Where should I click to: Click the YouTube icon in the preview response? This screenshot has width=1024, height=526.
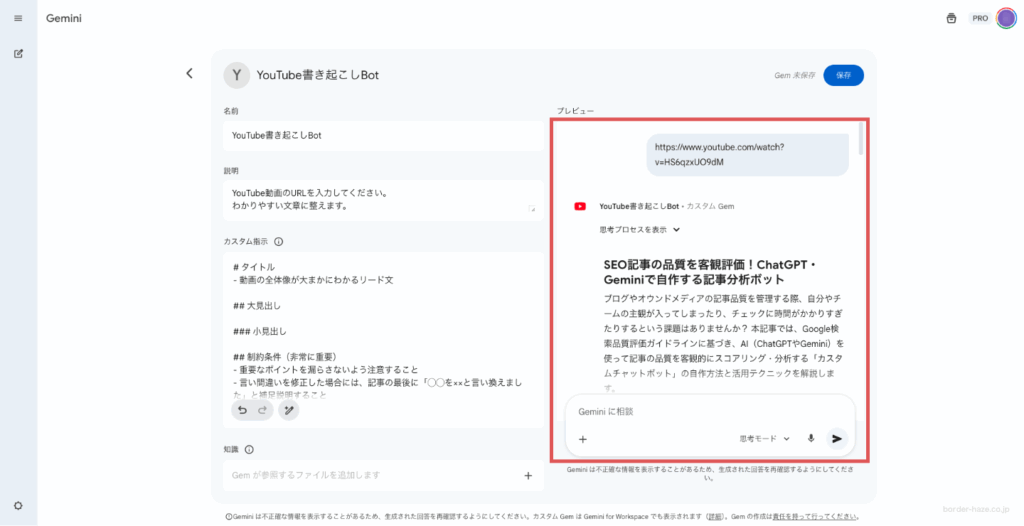click(580, 206)
